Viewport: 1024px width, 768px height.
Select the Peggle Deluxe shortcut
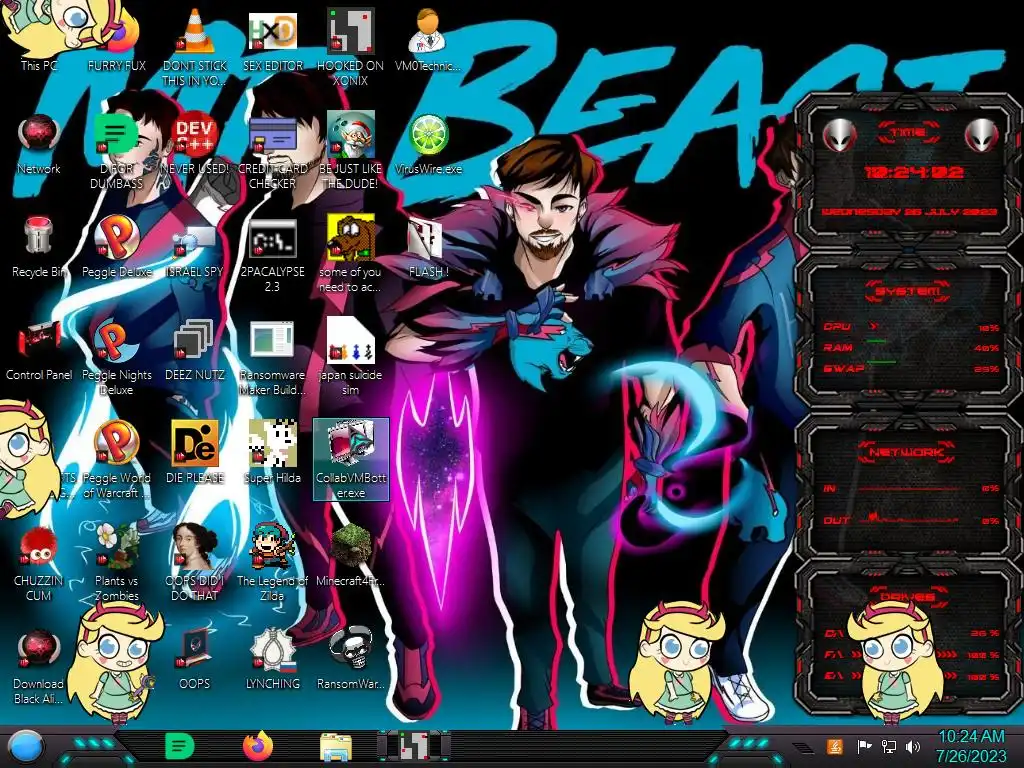click(116, 247)
